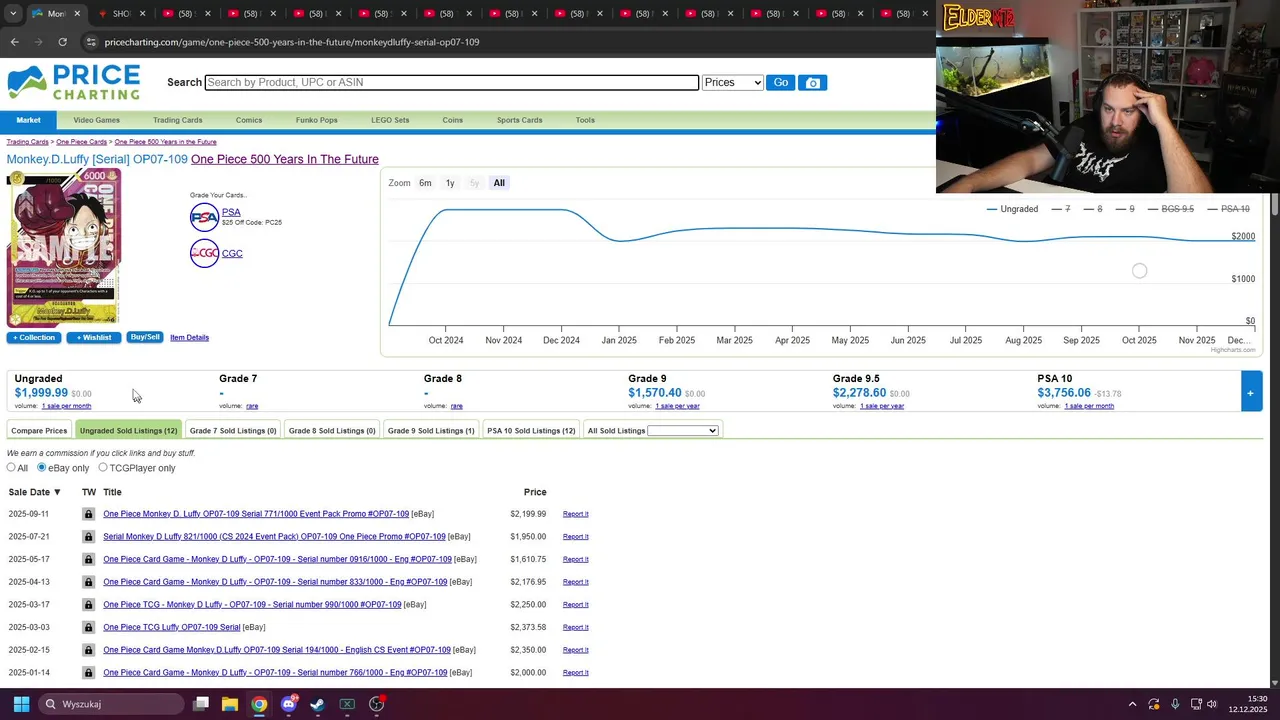This screenshot has height=720, width=1280.
Task: Click lock icon for 2025-03-17 sale
Action: (88, 605)
